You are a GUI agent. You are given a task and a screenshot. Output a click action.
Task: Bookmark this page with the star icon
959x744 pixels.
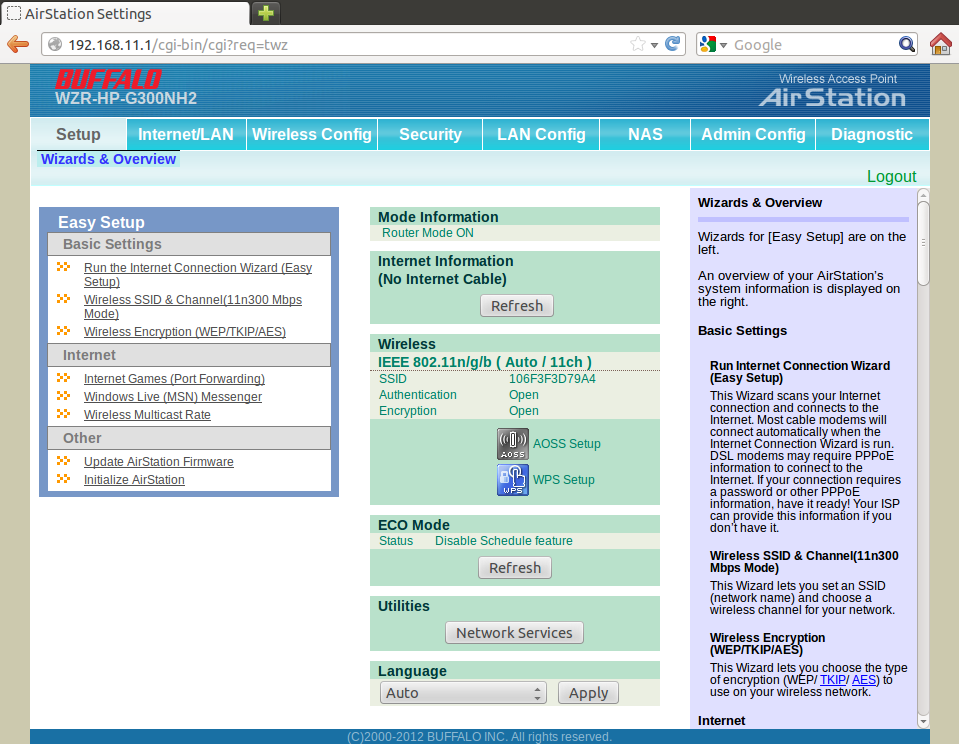pos(637,44)
